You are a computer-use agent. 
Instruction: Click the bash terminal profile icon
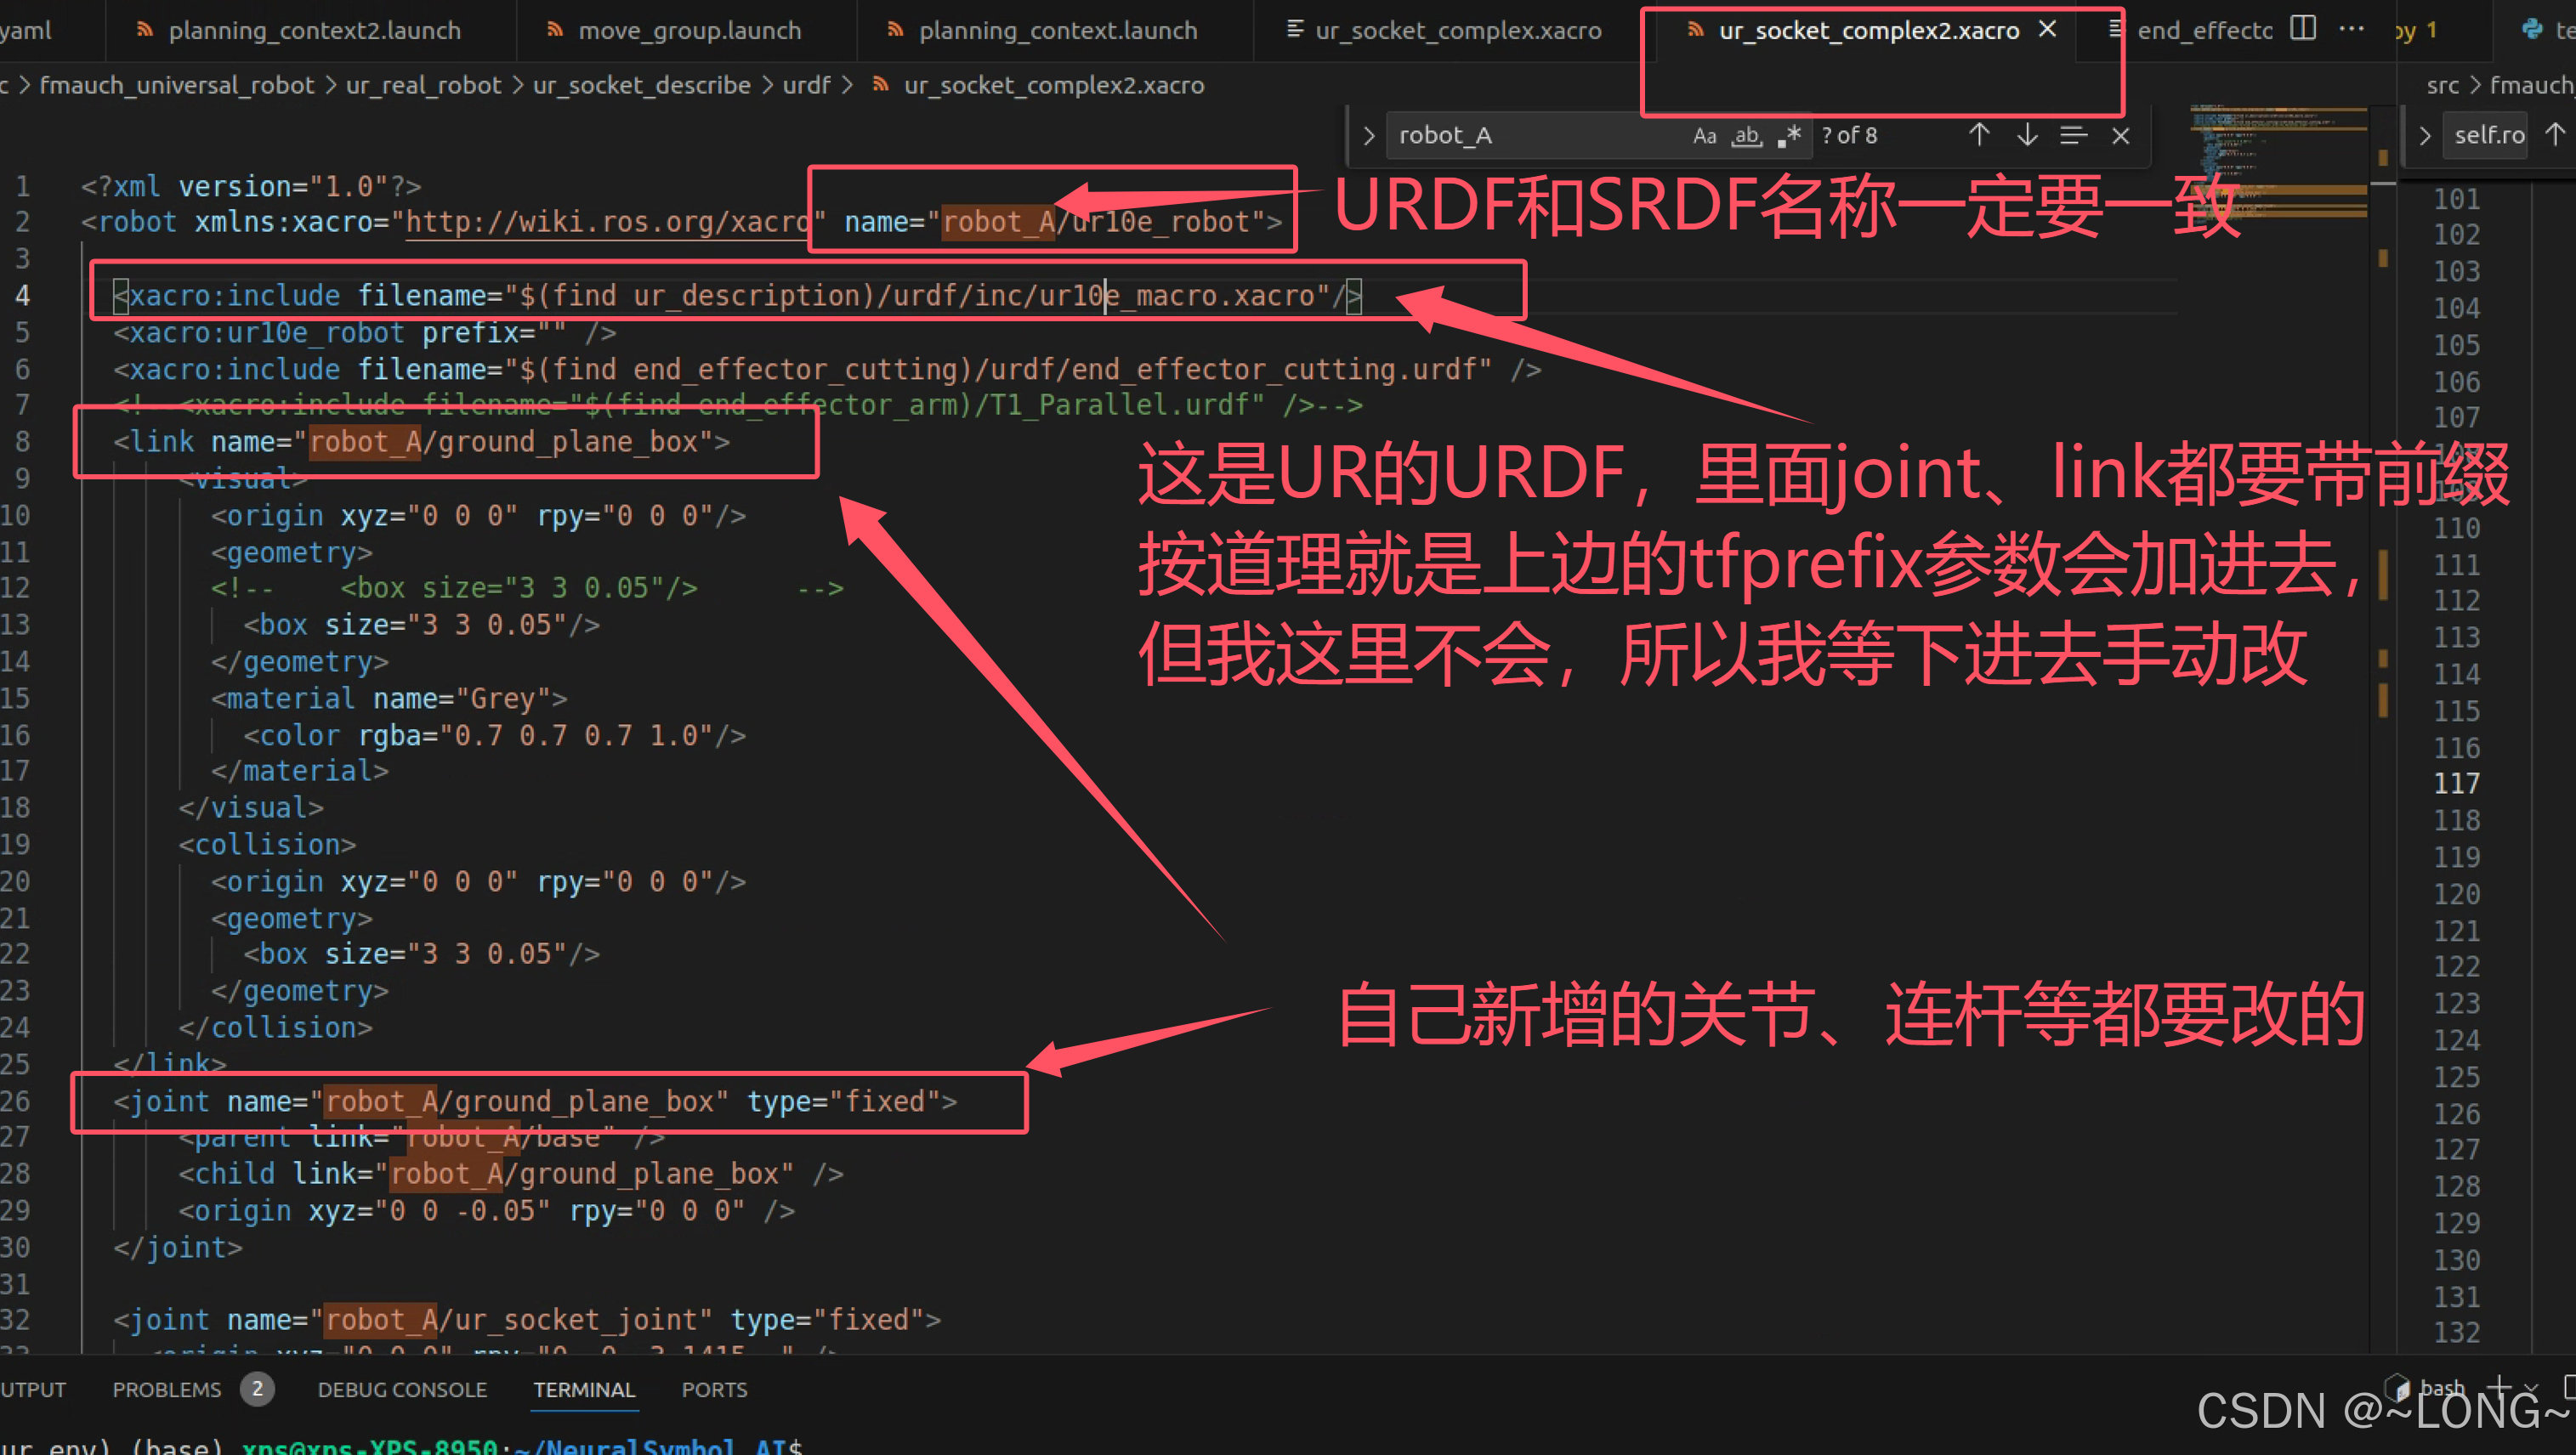(x=2398, y=1388)
